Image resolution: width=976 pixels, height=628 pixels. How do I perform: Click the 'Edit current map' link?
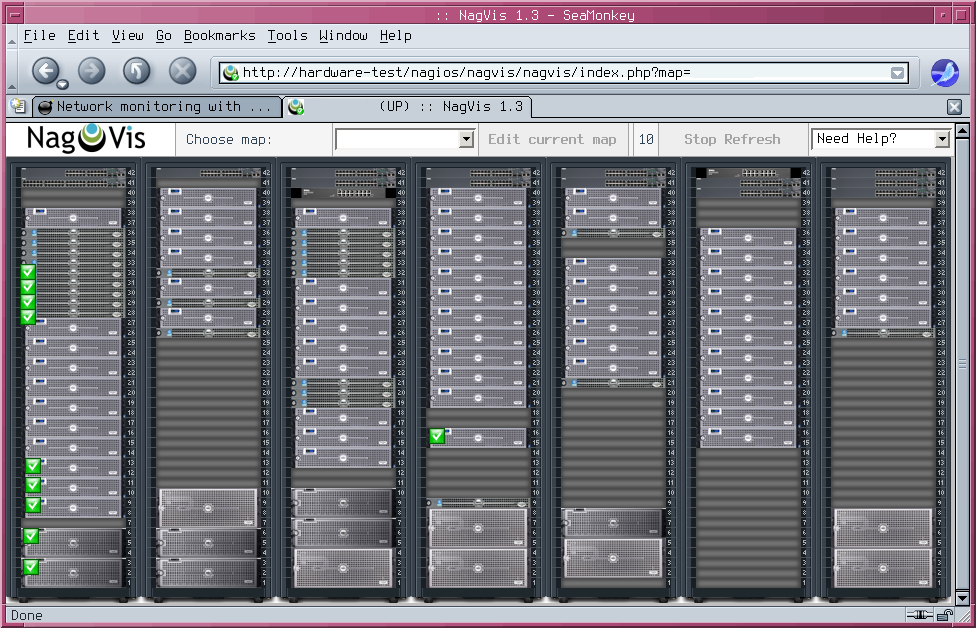552,139
